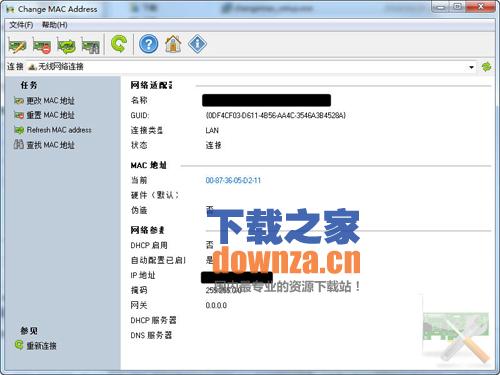This screenshot has width=500, height=375.
Task: Expand the 无线网络连接 connection dropdown
Action: pyautogui.click(x=471, y=67)
